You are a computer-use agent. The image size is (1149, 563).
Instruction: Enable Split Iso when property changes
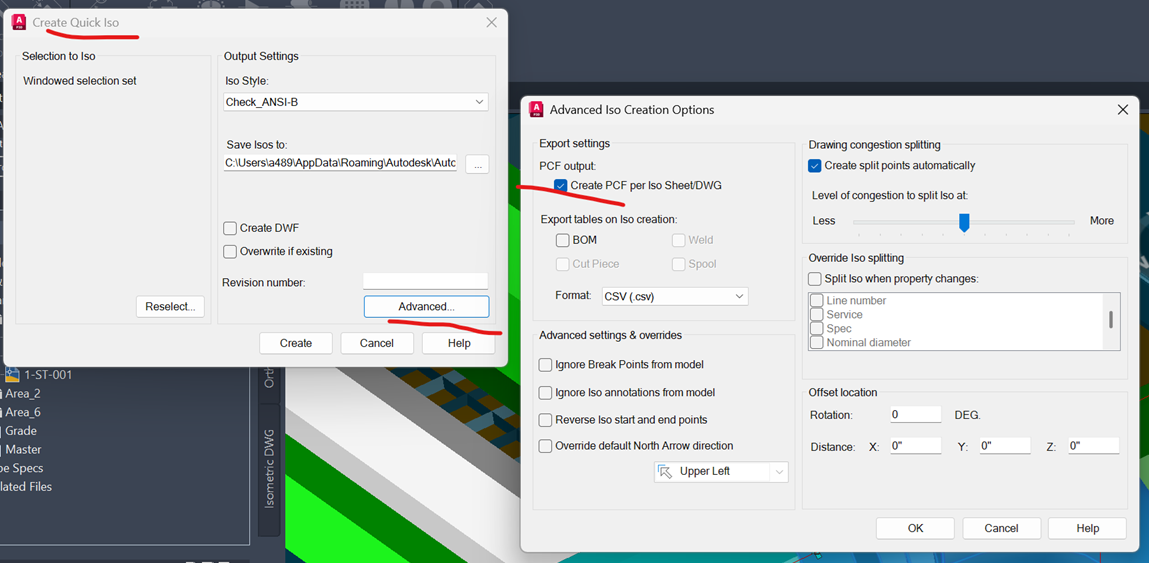click(815, 279)
